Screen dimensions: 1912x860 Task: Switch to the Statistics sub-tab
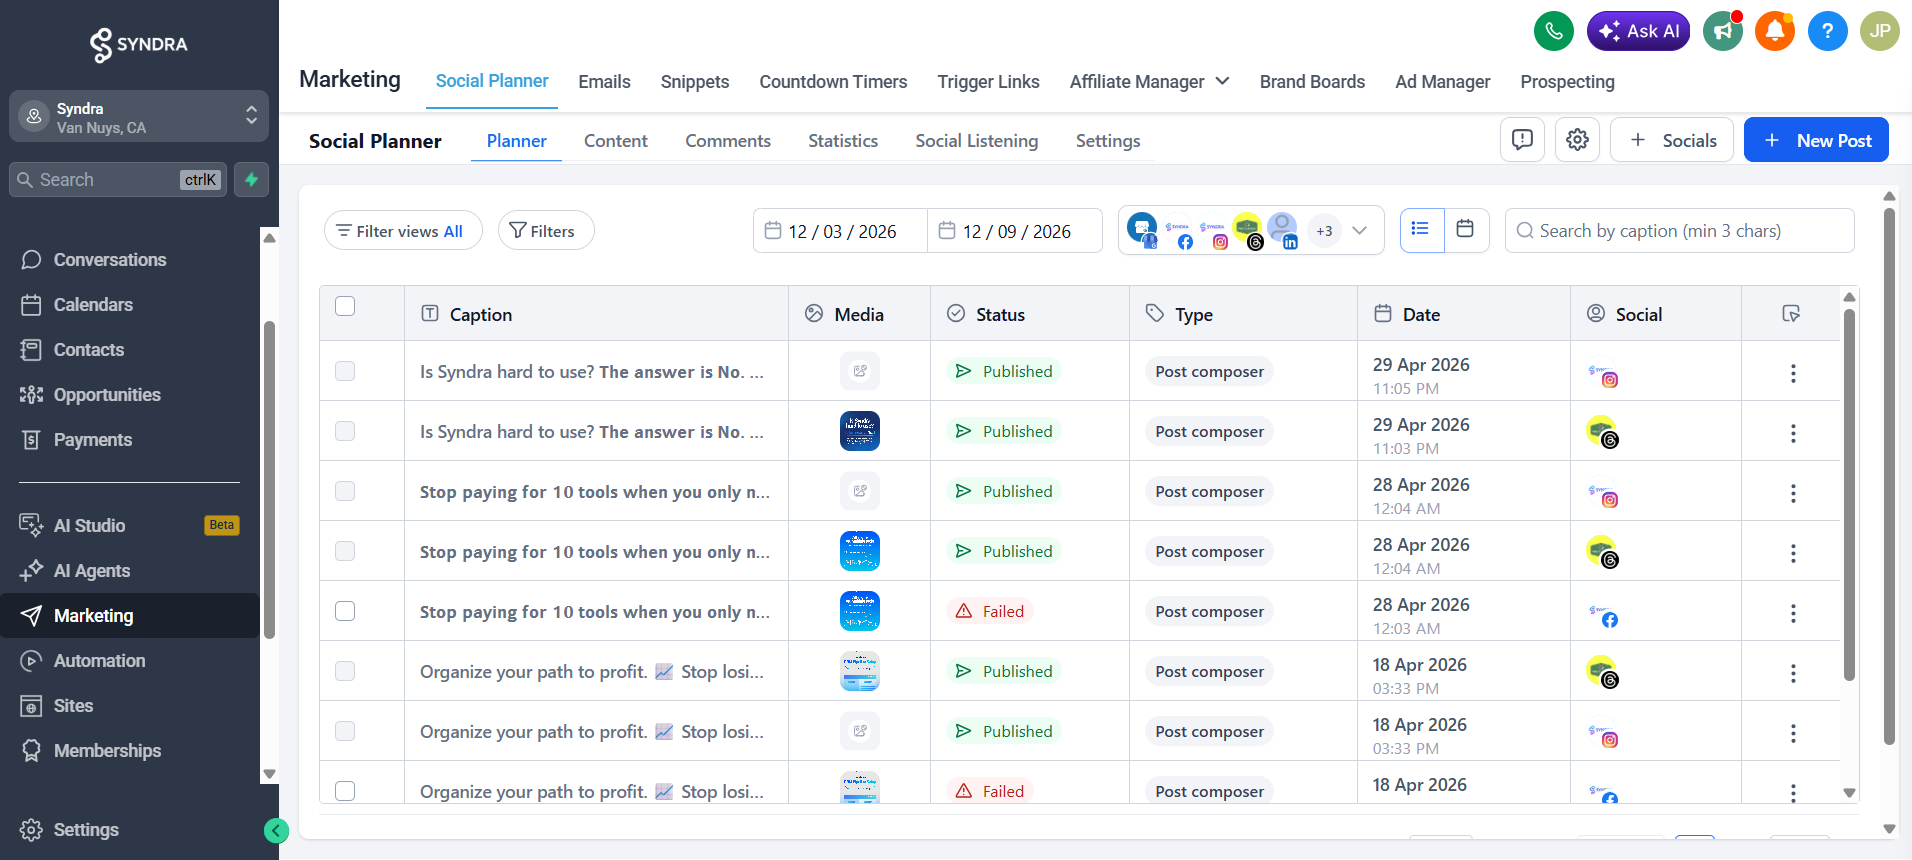[x=843, y=141]
